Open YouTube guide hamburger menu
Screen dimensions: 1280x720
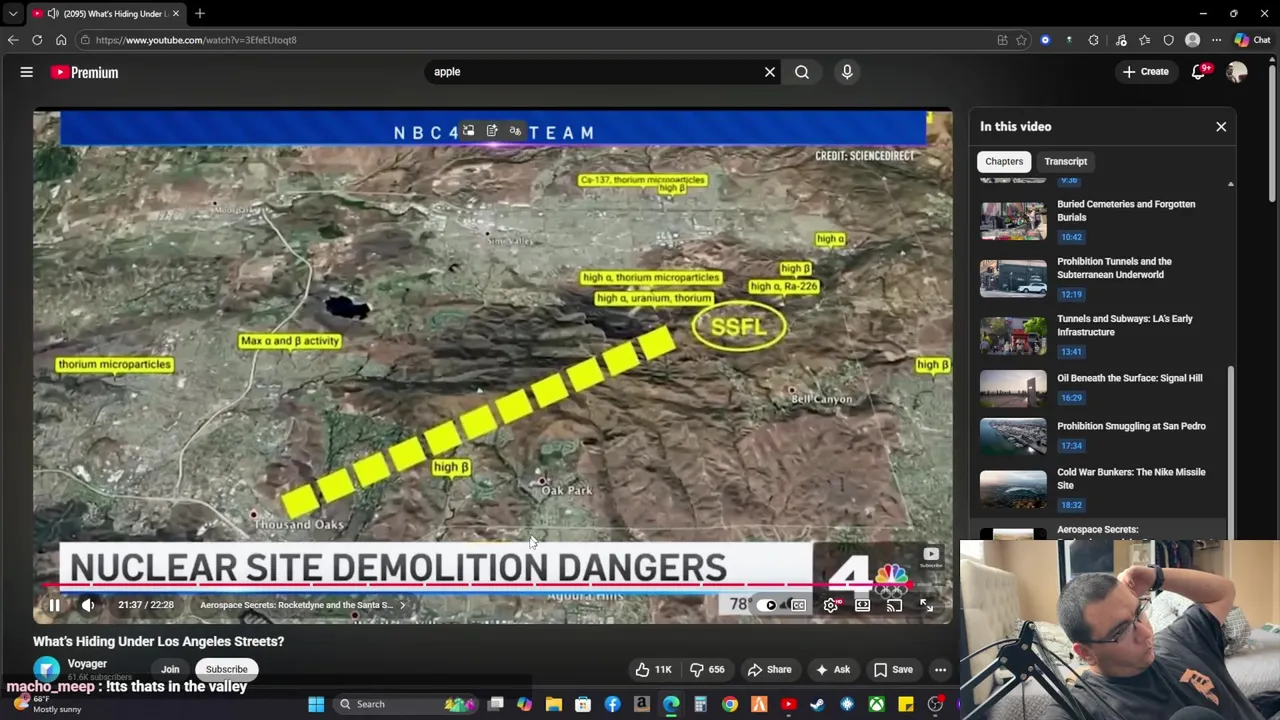tap(27, 72)
